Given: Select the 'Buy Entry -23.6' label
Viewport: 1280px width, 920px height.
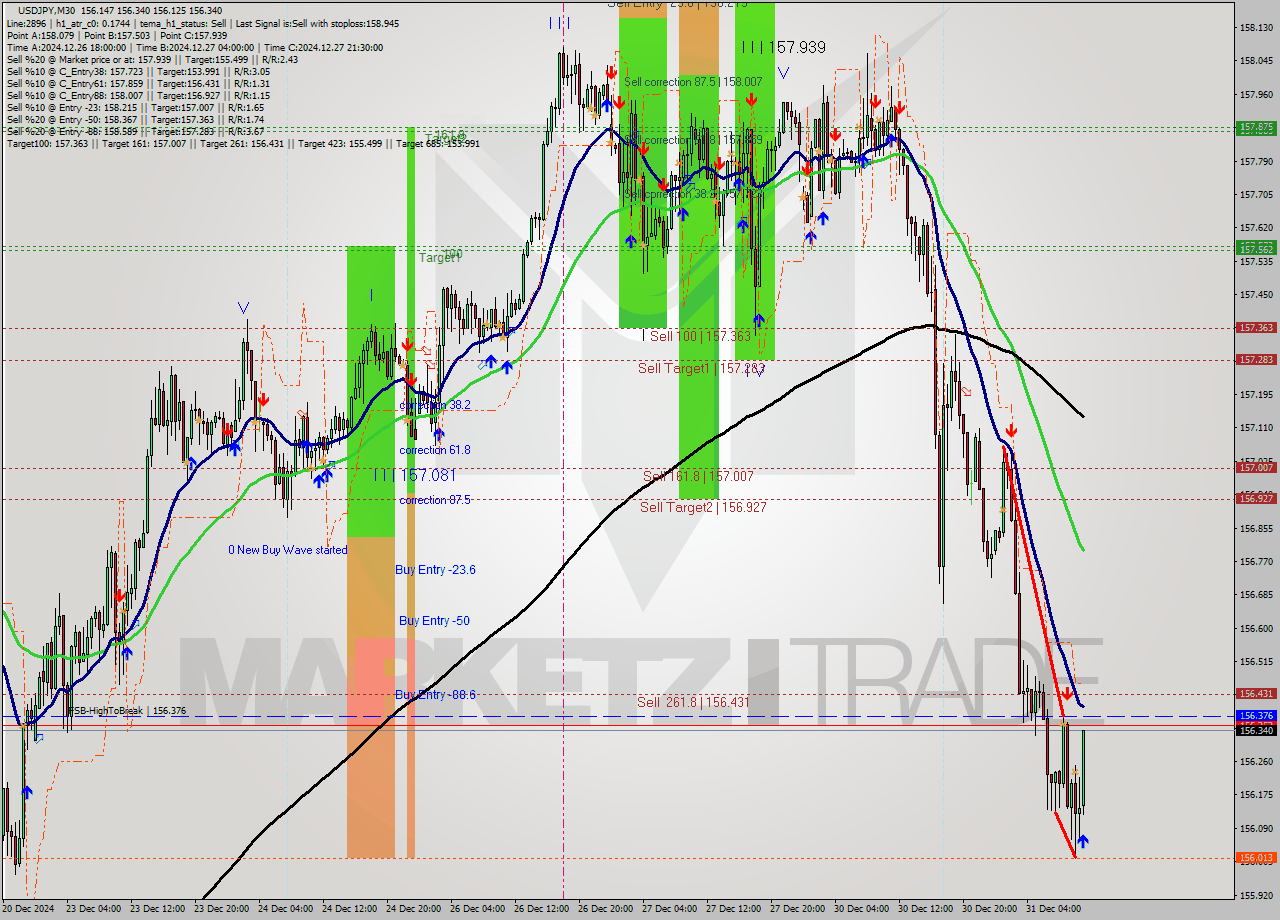Looking at the screenshot, I should pyautogui.click(x=435, y=570).
